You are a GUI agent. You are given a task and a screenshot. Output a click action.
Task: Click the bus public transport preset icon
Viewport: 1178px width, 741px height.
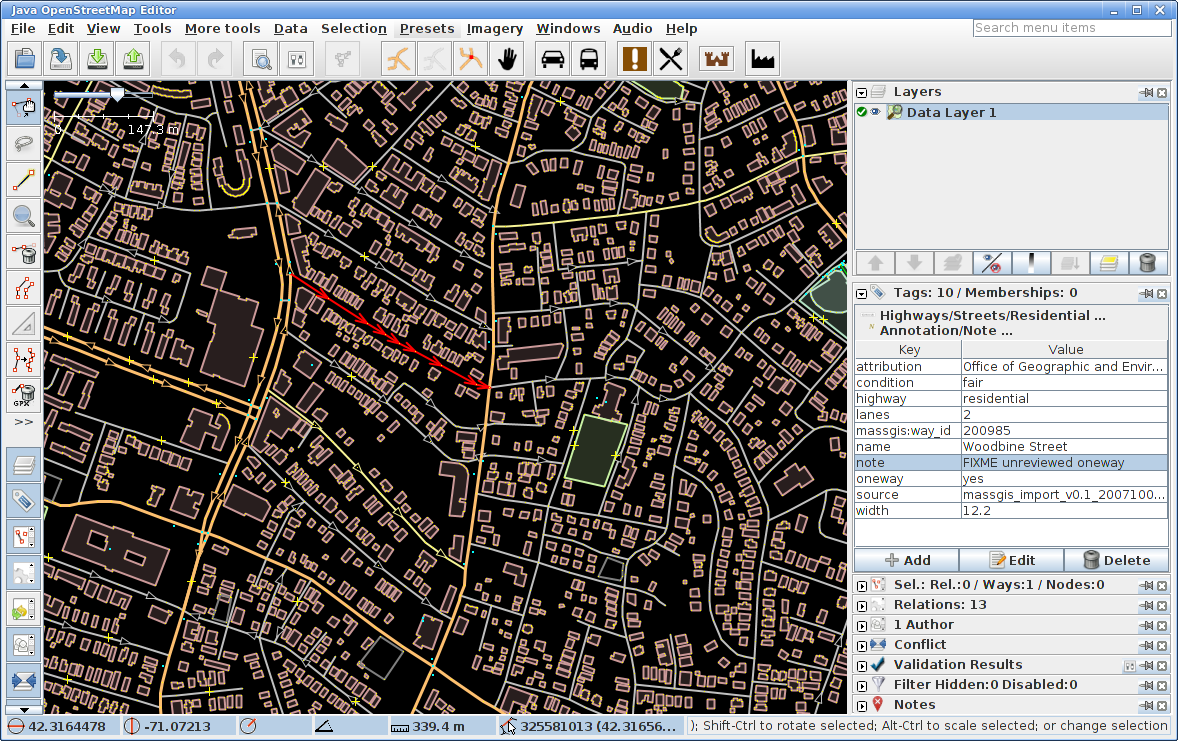pyautogui.click(x=589, y=59)
